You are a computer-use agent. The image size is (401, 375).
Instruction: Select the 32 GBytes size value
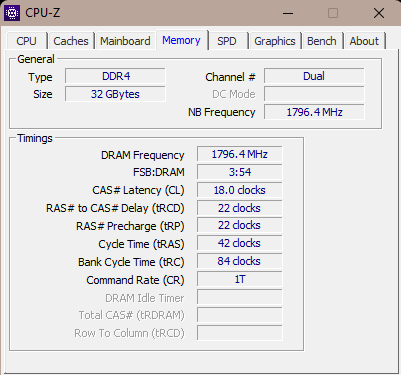115,94
